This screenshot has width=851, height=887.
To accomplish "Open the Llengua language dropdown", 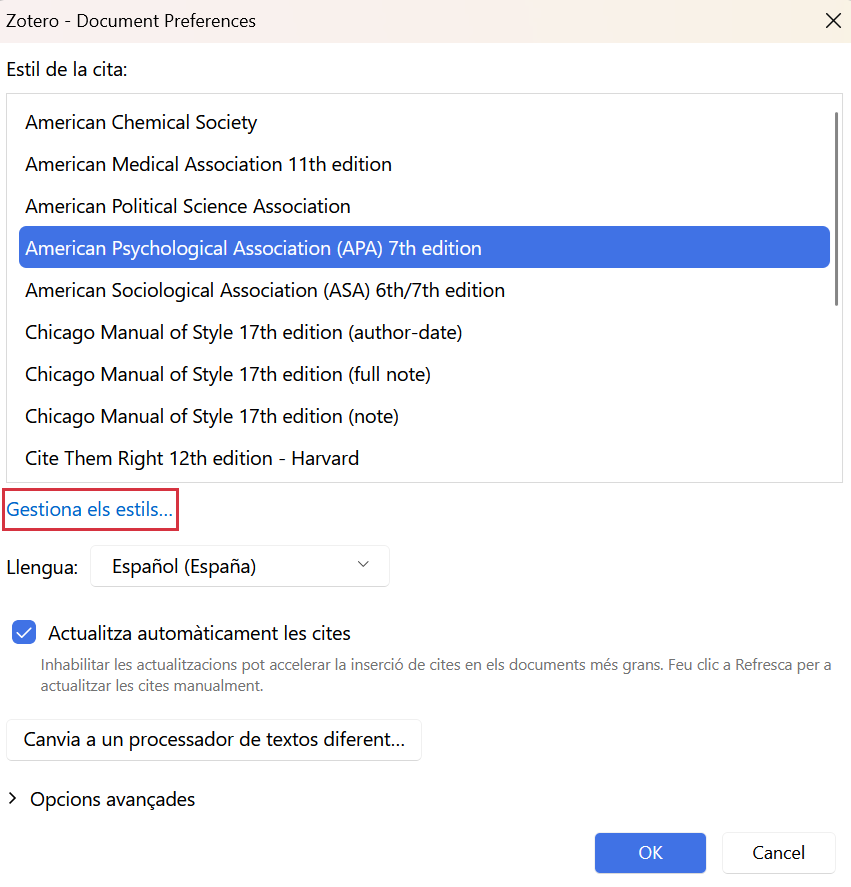I will pyautogui.click(x=240, y=566).
